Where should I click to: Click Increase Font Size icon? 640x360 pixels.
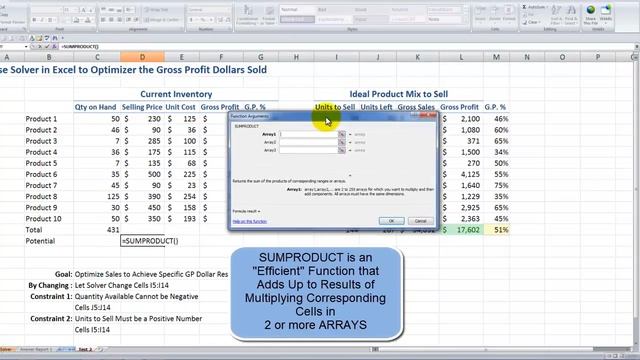(x=83, y=10)
